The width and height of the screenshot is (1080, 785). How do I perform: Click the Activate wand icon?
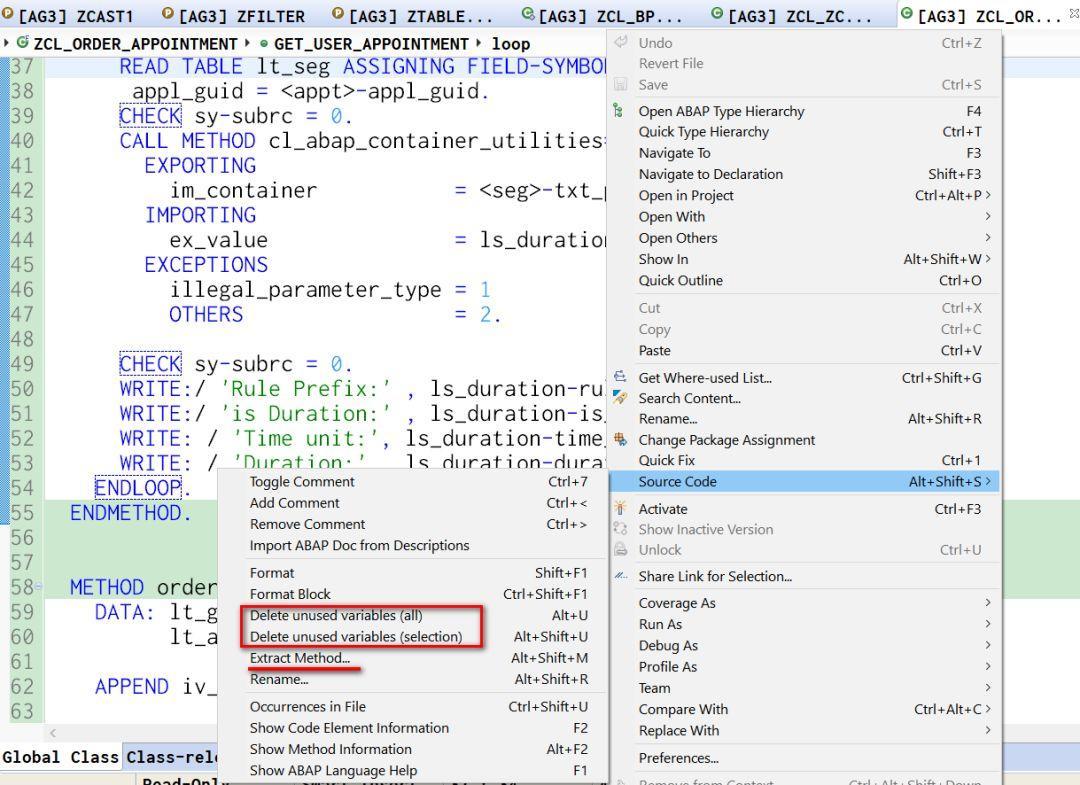620,508
